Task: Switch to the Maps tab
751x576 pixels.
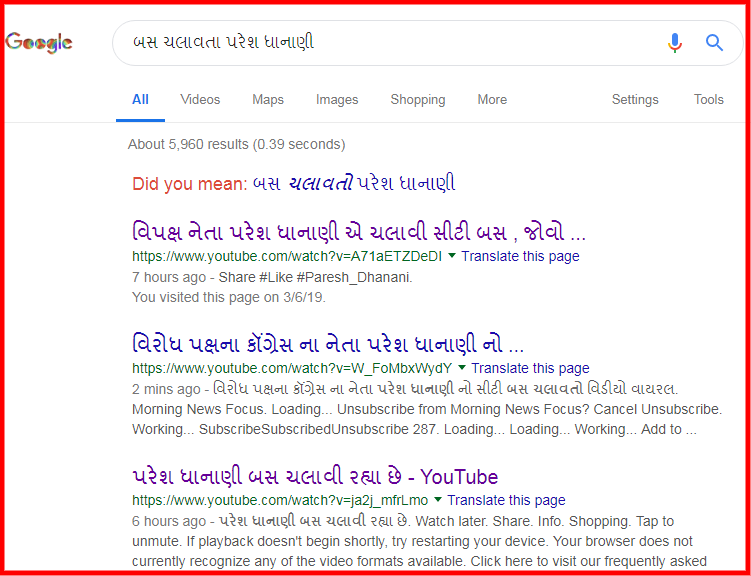Action: tap(268, 100)
